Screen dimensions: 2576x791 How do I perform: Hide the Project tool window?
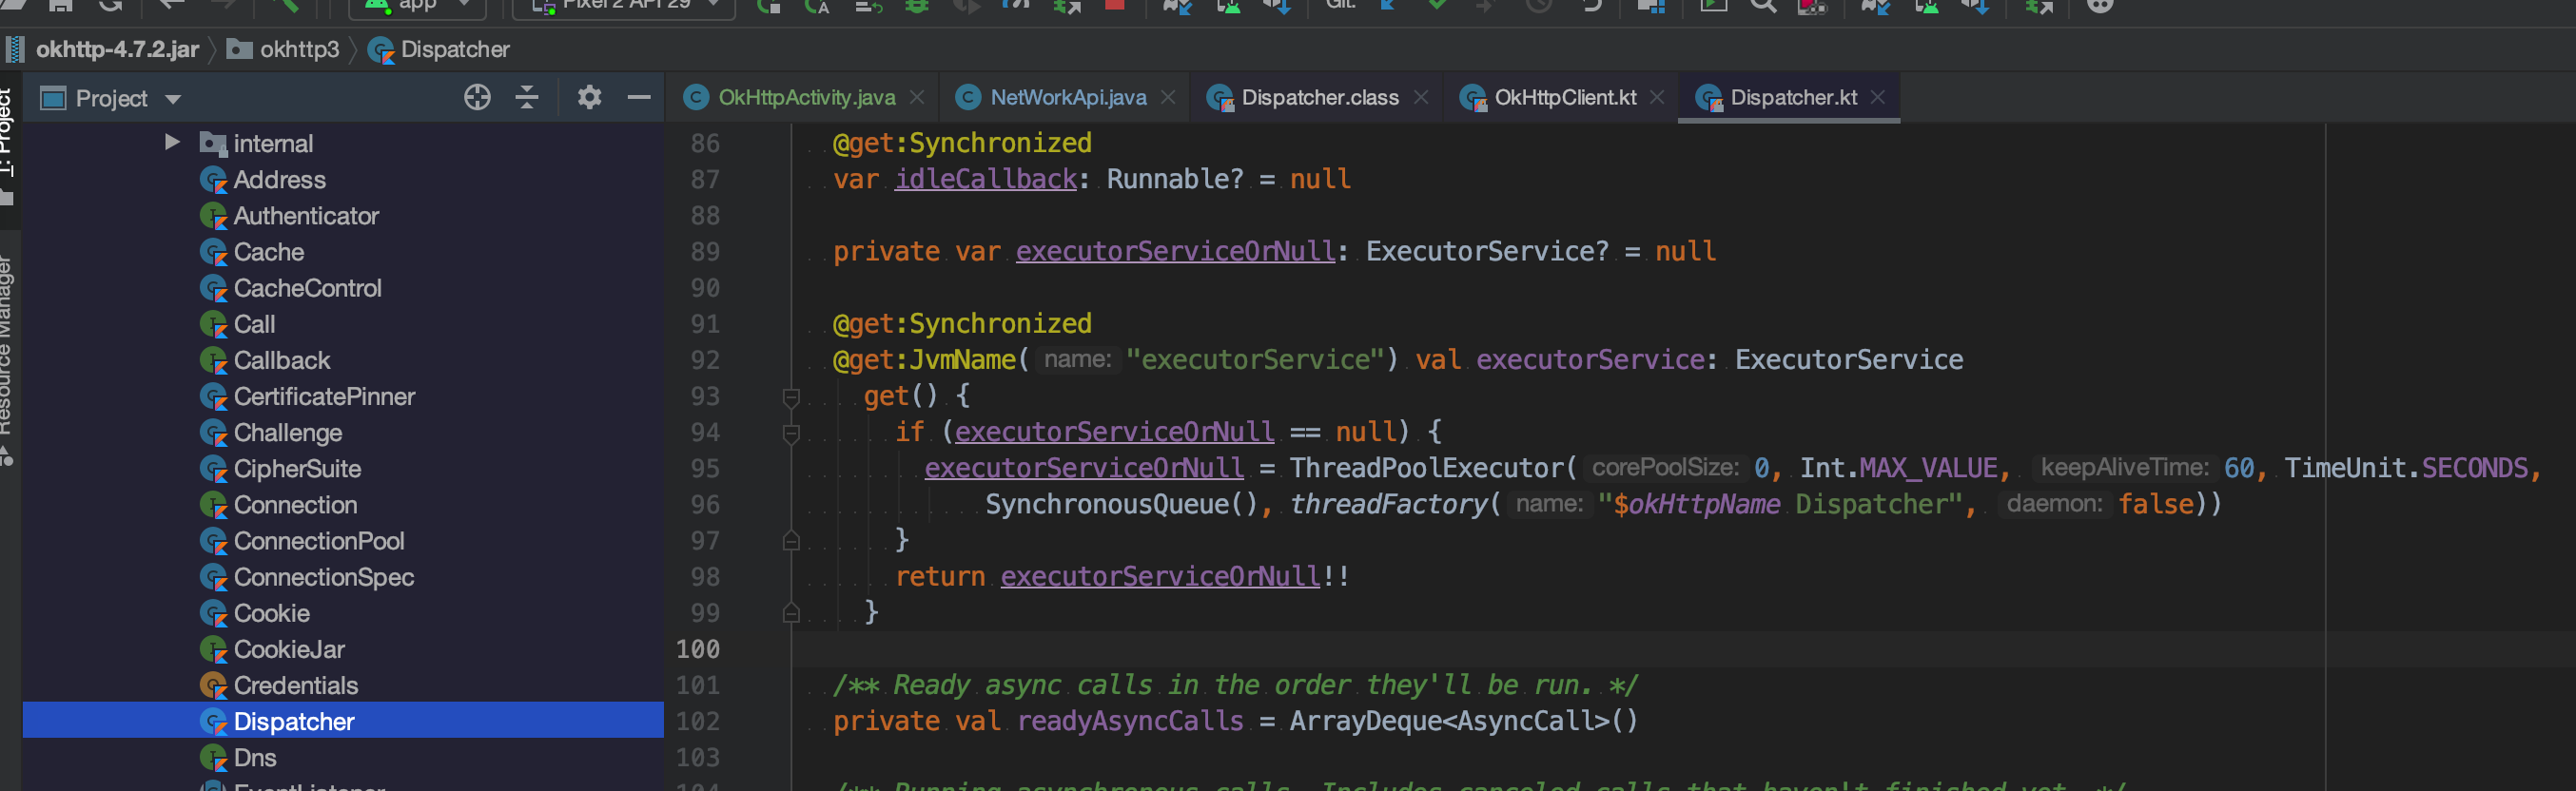pyautogui.click(x=639, y=97)
